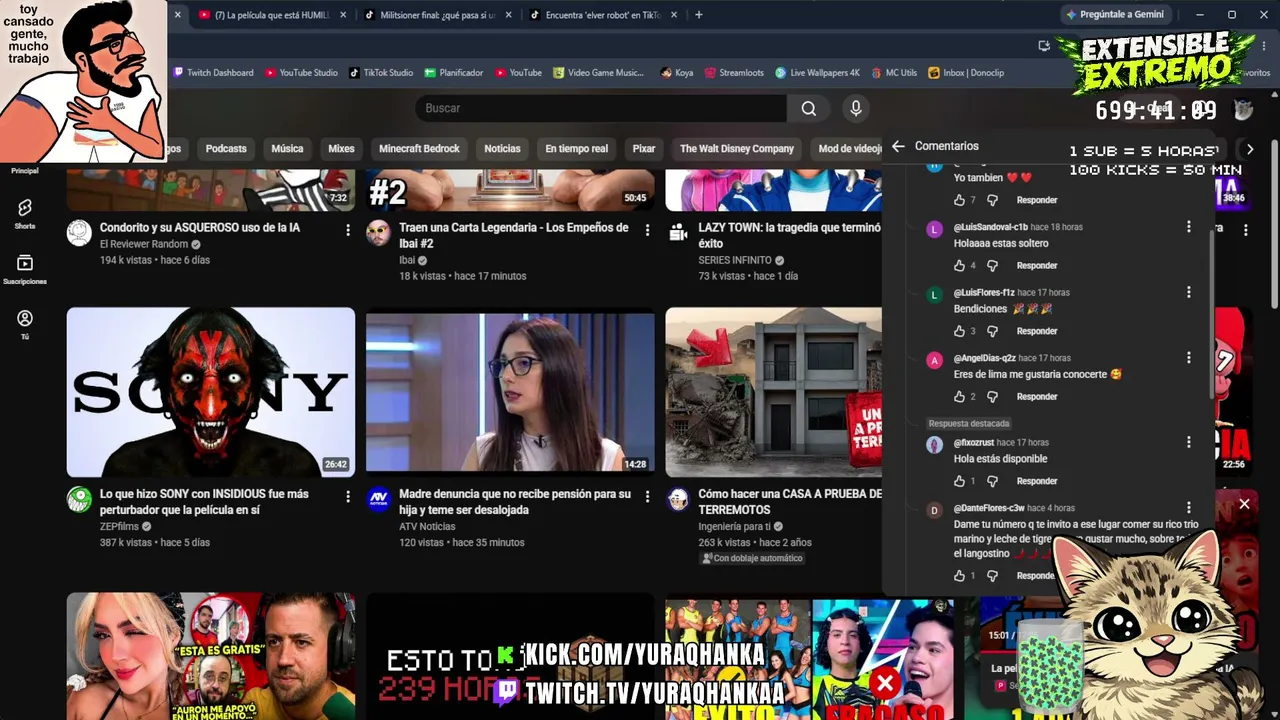Go back using the Comentarios arrow
The width and height of the screenshot is (1280, 720).
[x=898, y=146]
